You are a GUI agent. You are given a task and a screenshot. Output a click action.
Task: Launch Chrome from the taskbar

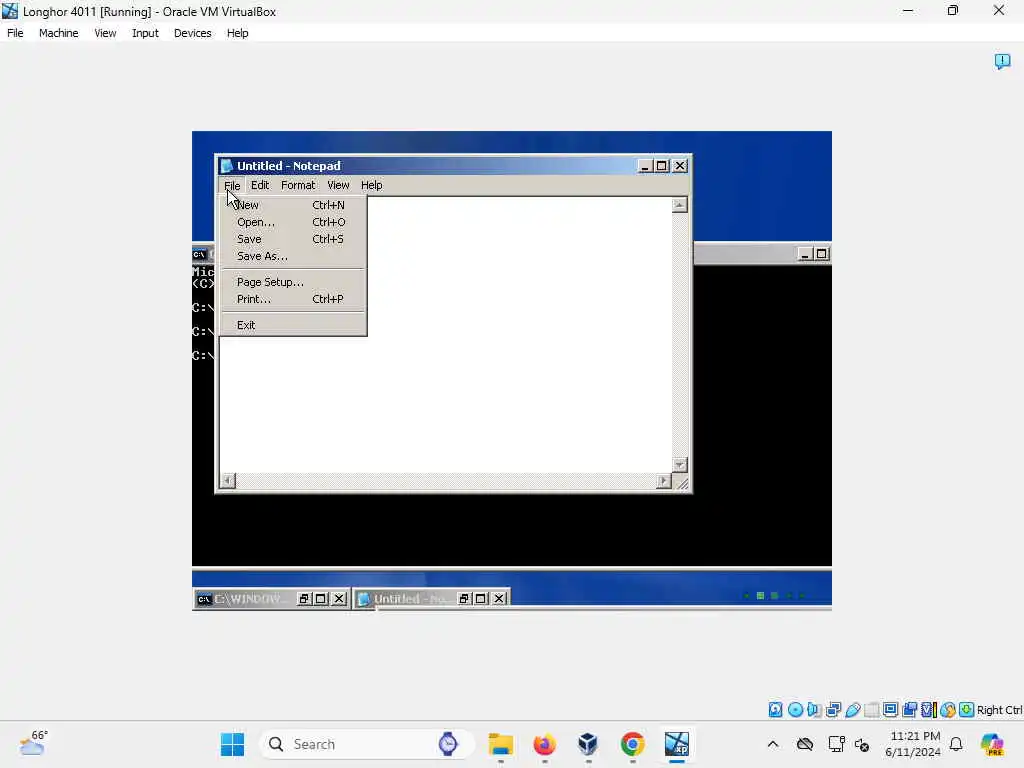click(x=632, y=744)
